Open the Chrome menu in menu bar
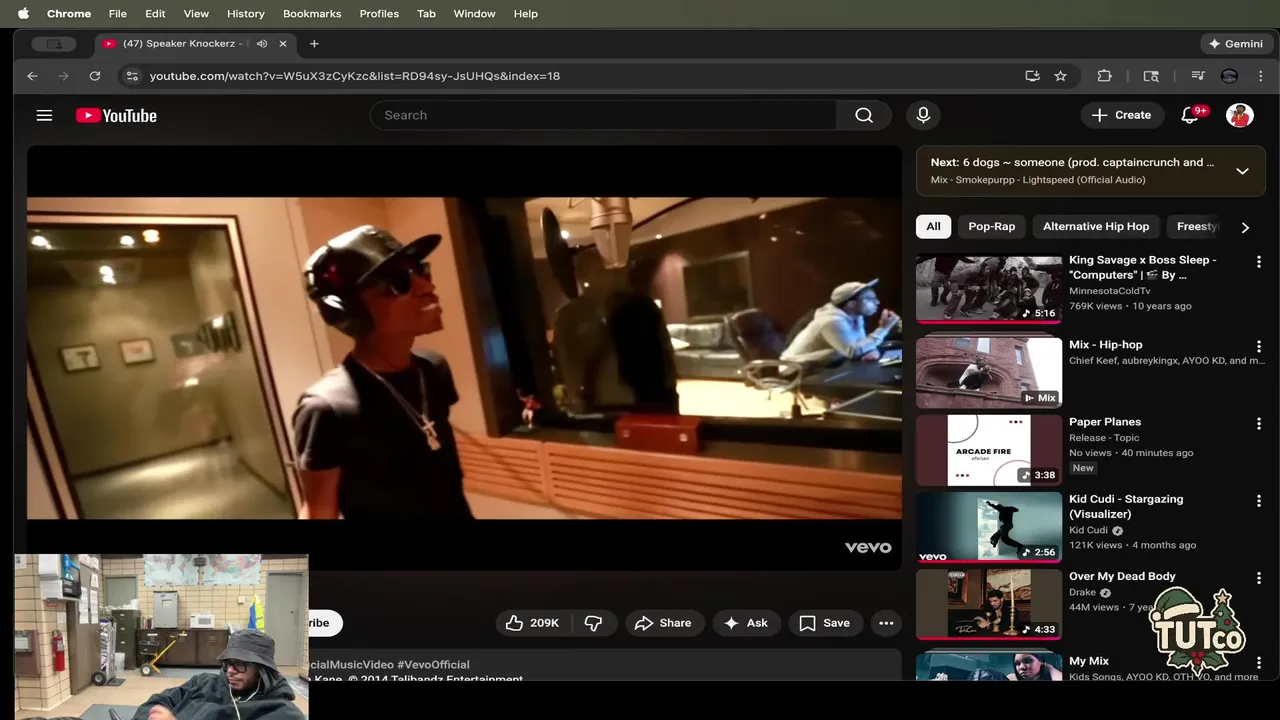Viewport: 1280px width, 720px height. [69, 13]
